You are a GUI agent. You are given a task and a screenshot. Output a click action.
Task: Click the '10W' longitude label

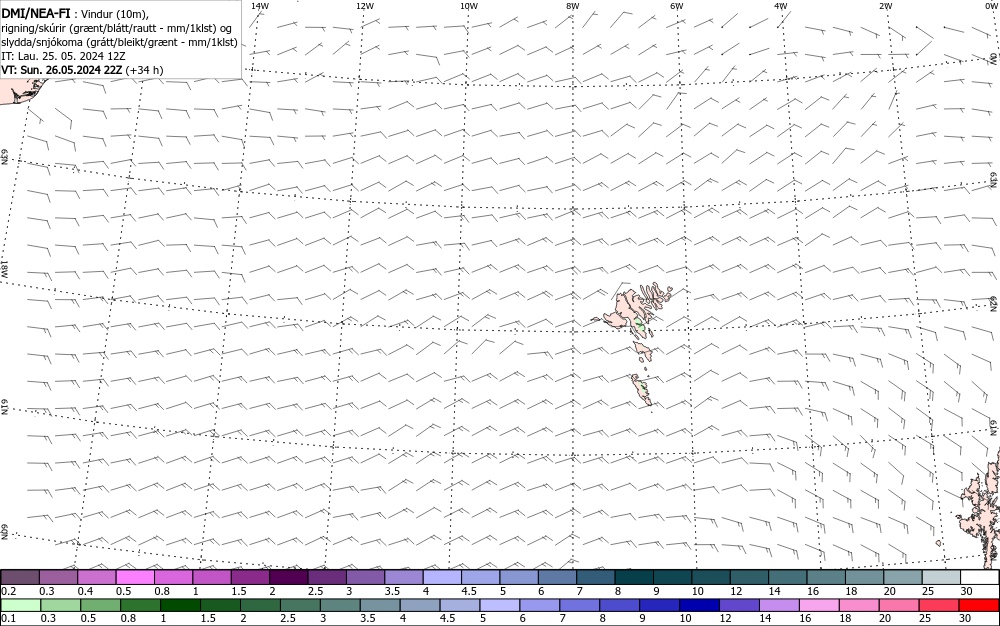[469, 6]
